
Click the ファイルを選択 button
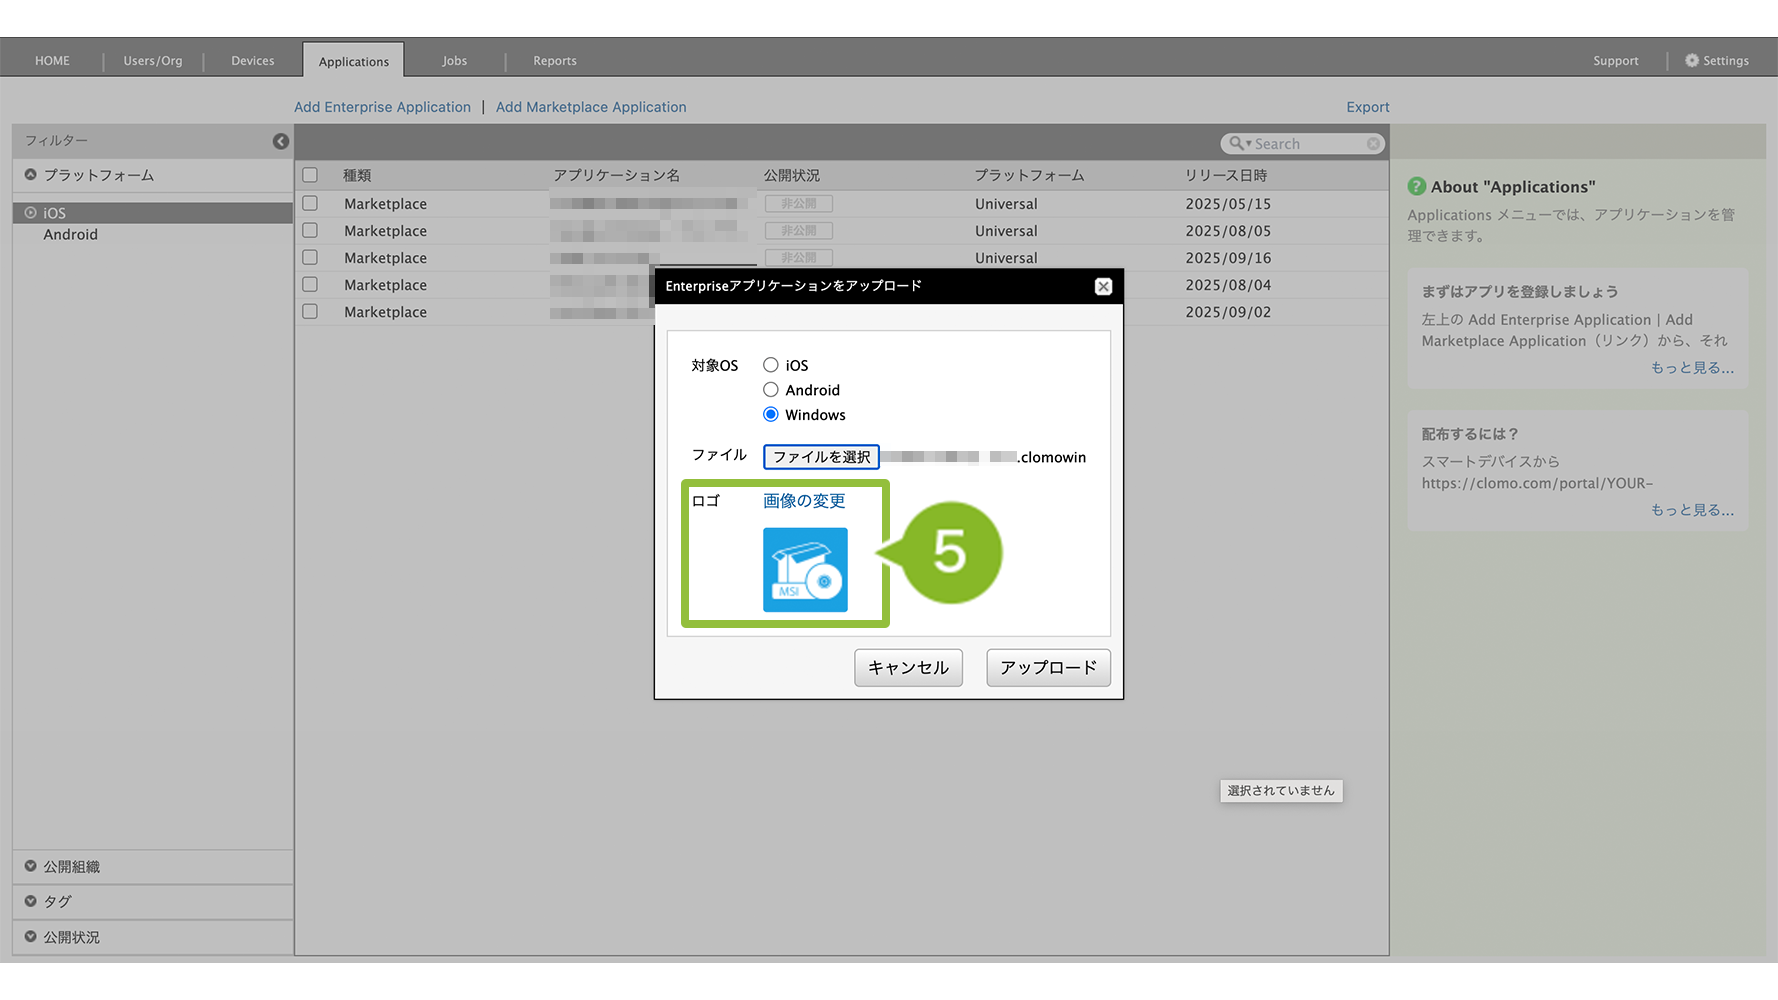pos(821,457)
